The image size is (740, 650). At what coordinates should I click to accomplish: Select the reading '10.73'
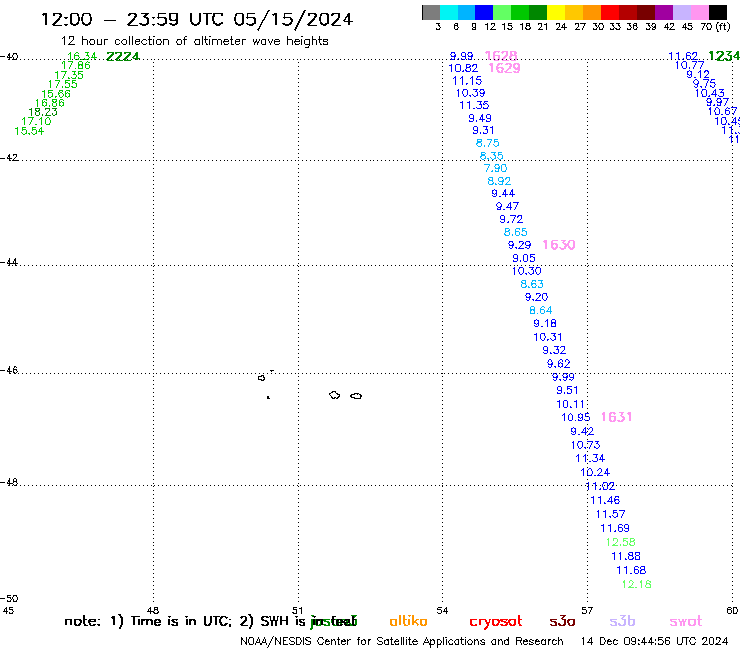(586, 445)
